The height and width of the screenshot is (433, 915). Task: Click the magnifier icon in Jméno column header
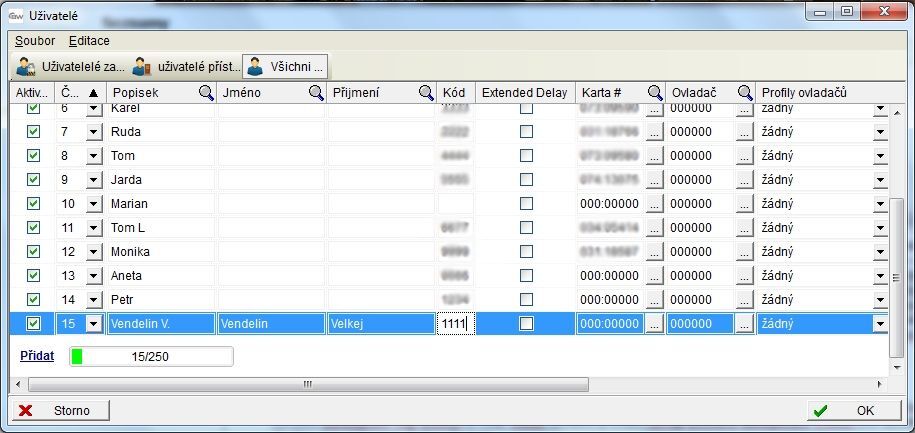pos(315,93)
